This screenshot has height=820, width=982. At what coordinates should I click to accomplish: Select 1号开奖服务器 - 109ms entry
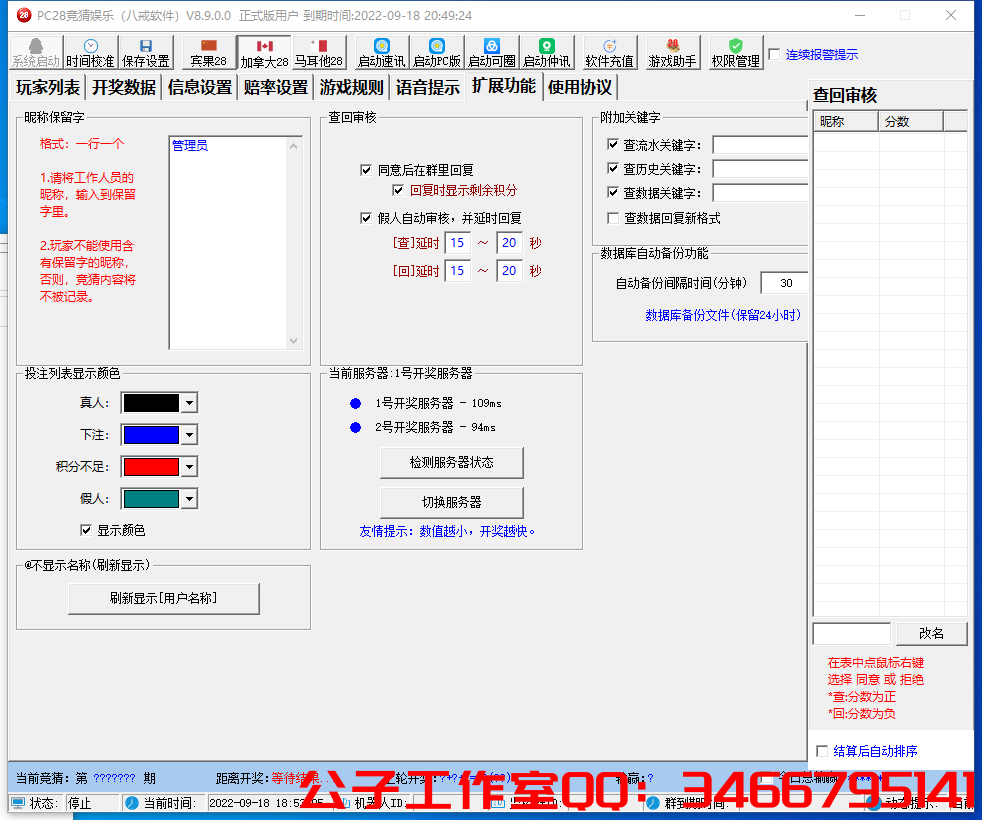438,403
